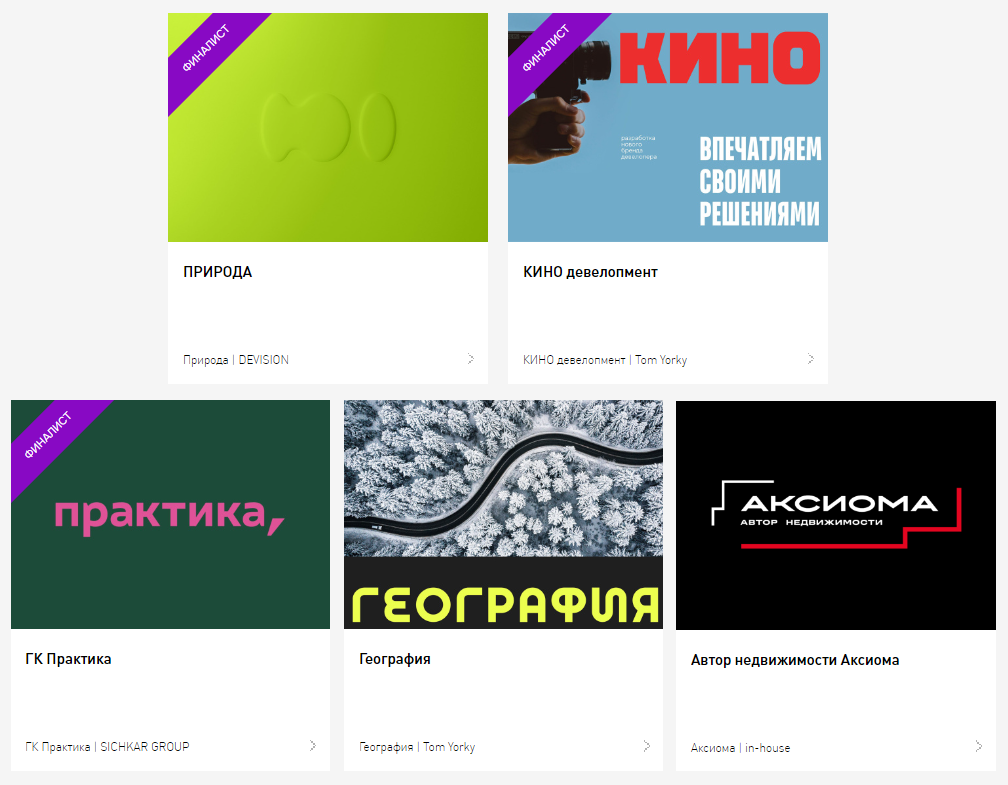Click the chevron on Аксиома card
Image resolution: width=1008 pixels, height=785 pixels.
pos(978,746)
